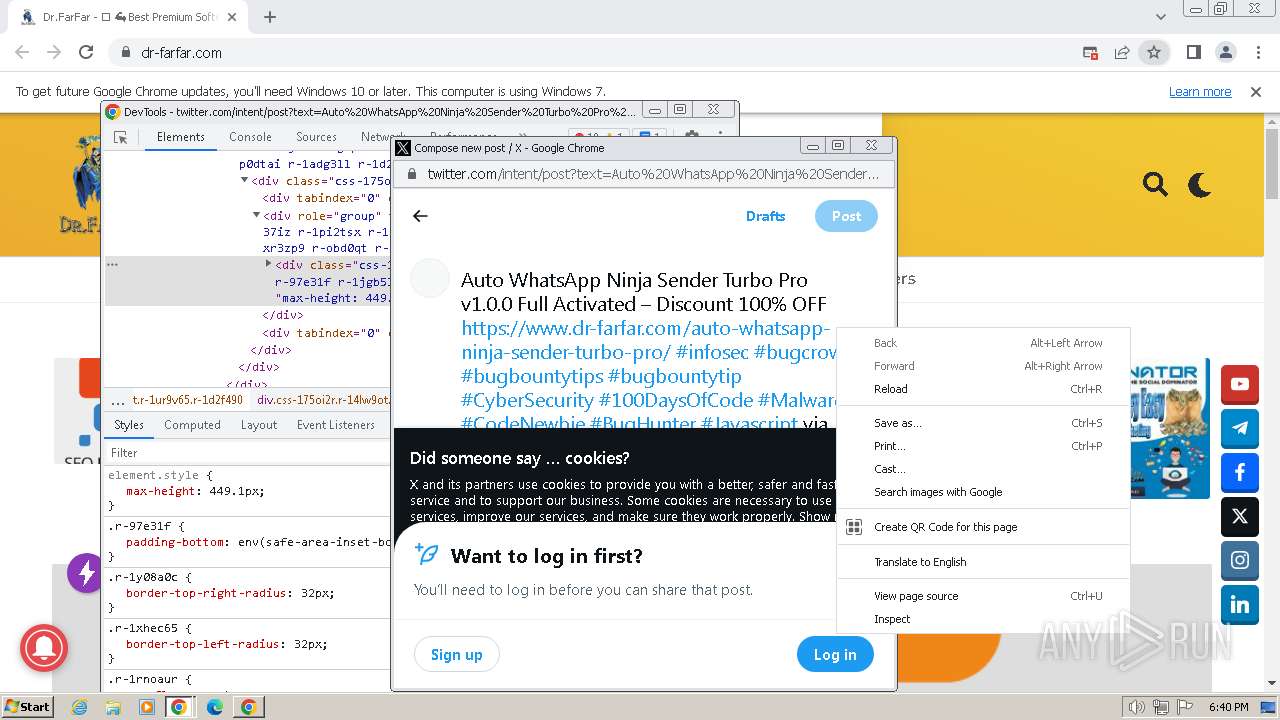
Task: Choose View page source
Action: click(983, 596)
